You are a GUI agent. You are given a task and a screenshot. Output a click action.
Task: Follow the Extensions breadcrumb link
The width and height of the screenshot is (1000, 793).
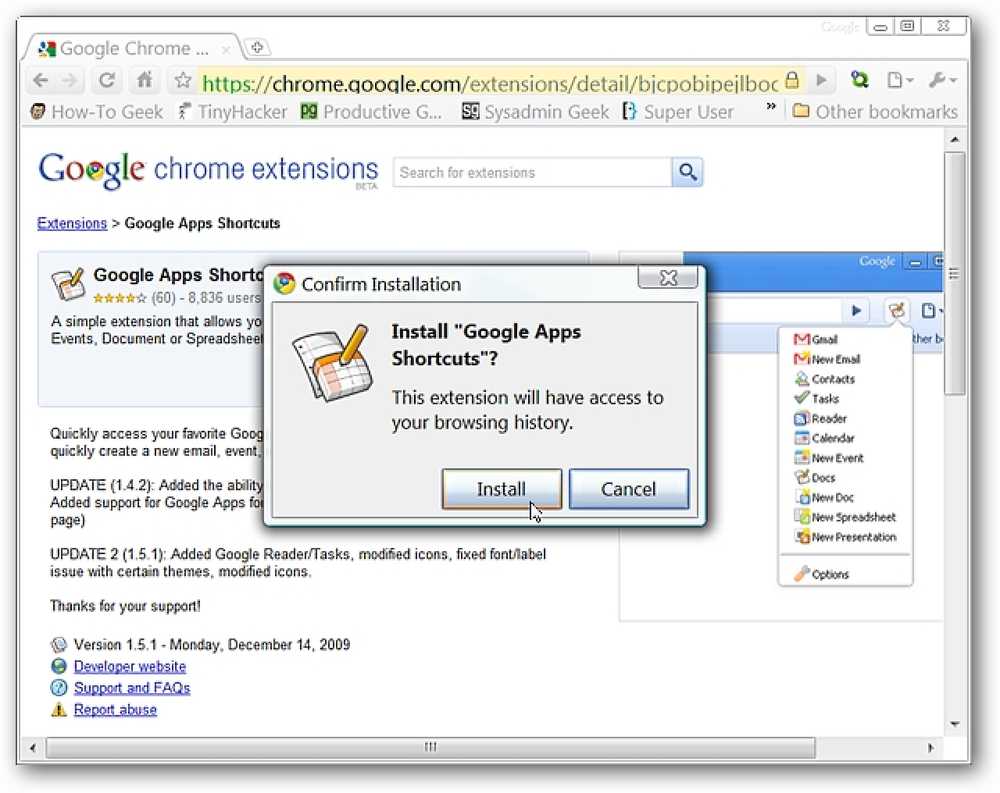point(72,223)
